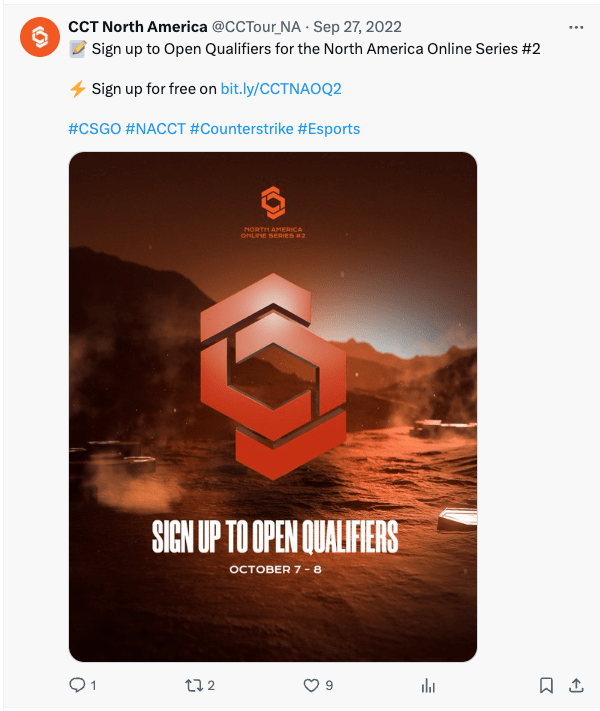
Task: Click the reply count number 1
Action: tap(93, 685)
